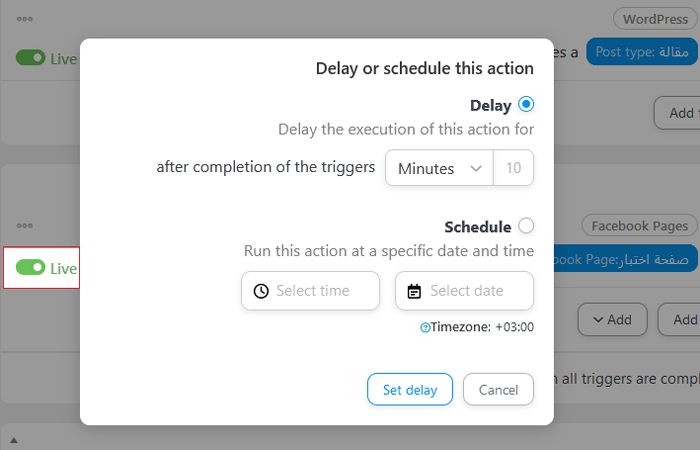Click the collapse triangle at the bottom left
Image resolution: width=700 pixels, height=450 pixels.
point(14,440)
